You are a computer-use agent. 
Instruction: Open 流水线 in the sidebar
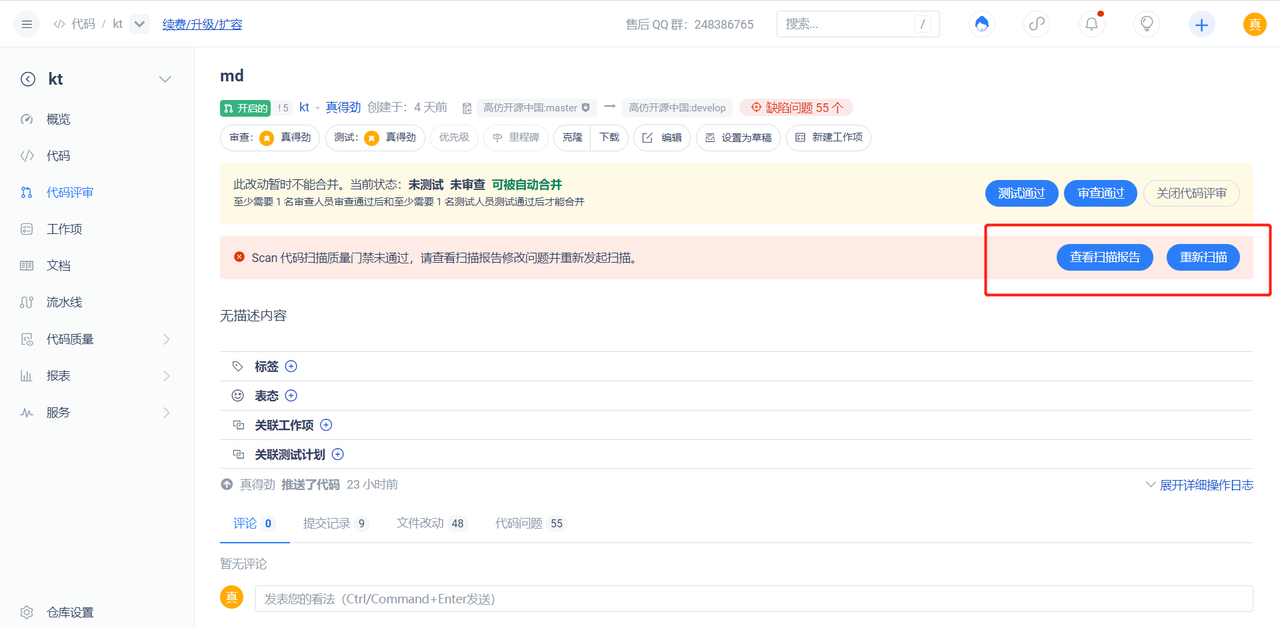pyautogui.click(x=64, y=302)
